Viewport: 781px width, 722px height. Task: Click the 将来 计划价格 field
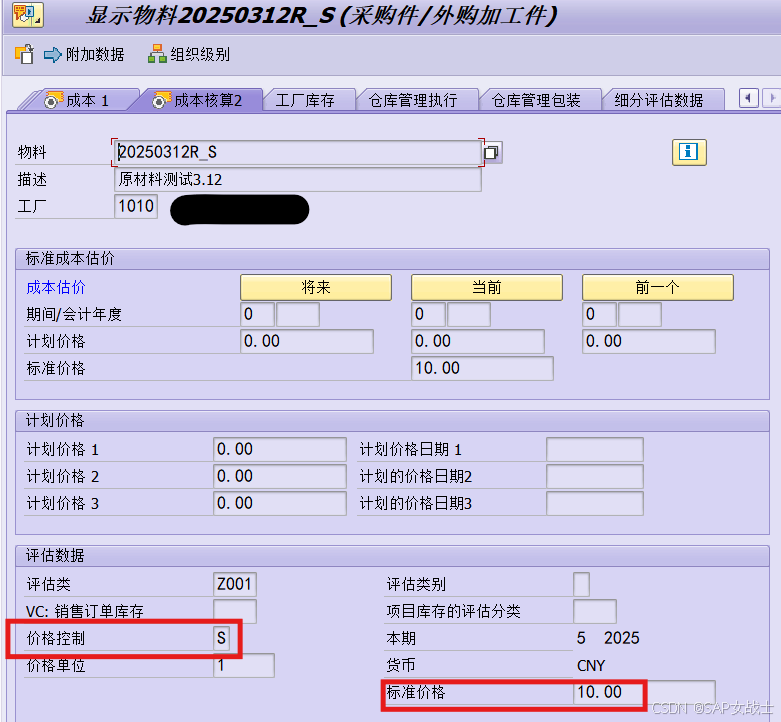tap(307, 341)
